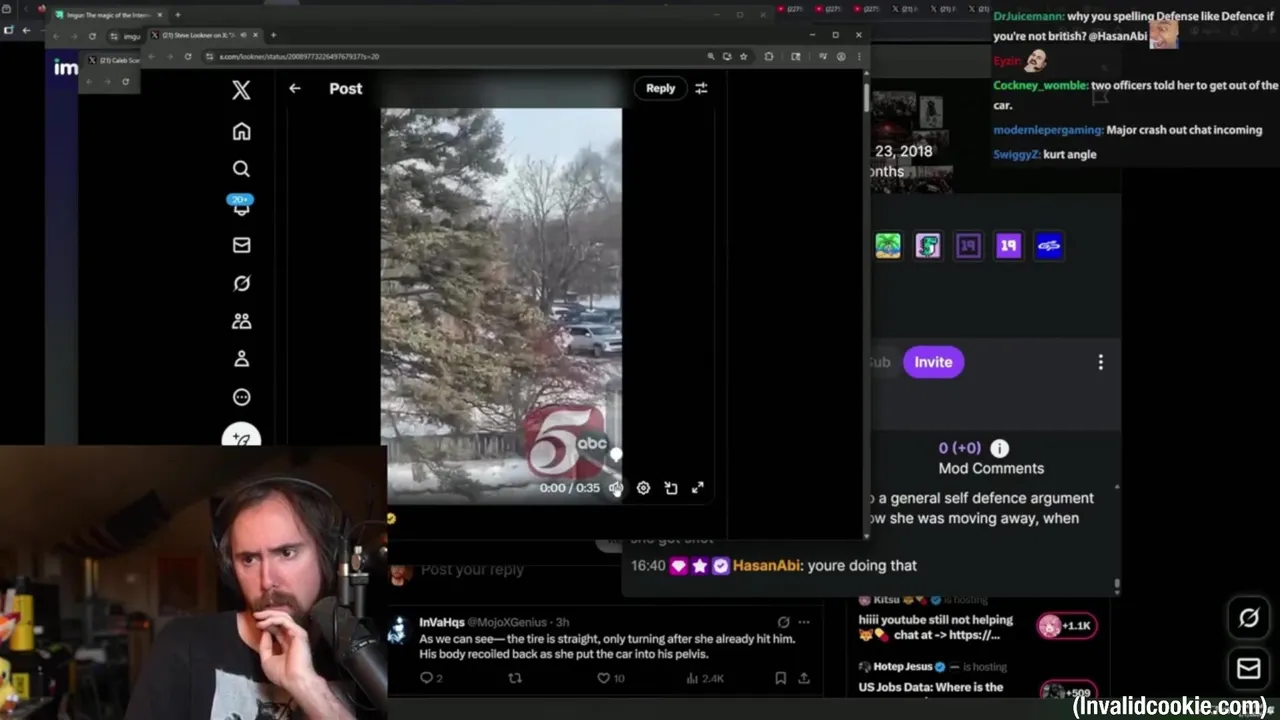
Task: Share the InVaHqs reply
Action: 803,678
